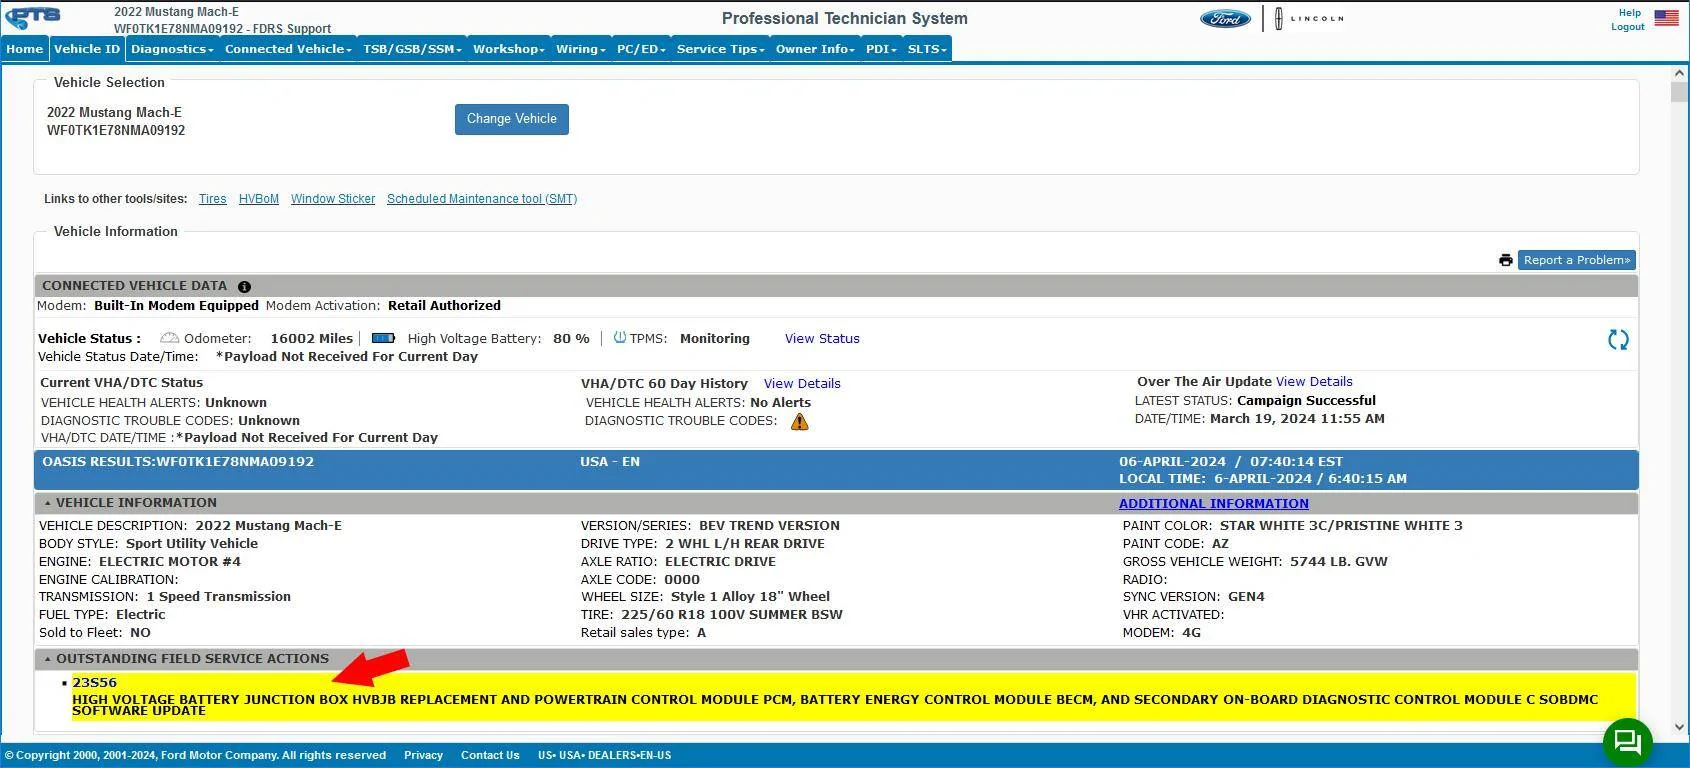Open the TSB/GSB/SSM dropdown menu

(412, 49)
